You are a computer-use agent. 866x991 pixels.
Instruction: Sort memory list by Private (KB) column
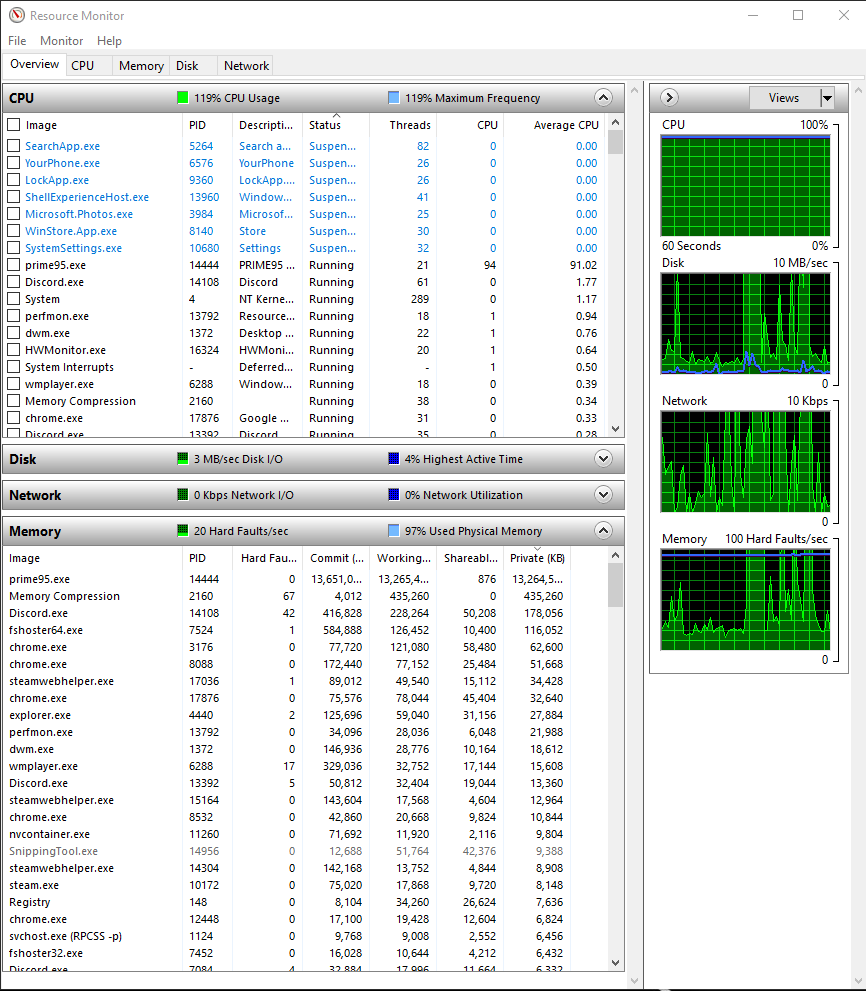(x=537, y=558)
